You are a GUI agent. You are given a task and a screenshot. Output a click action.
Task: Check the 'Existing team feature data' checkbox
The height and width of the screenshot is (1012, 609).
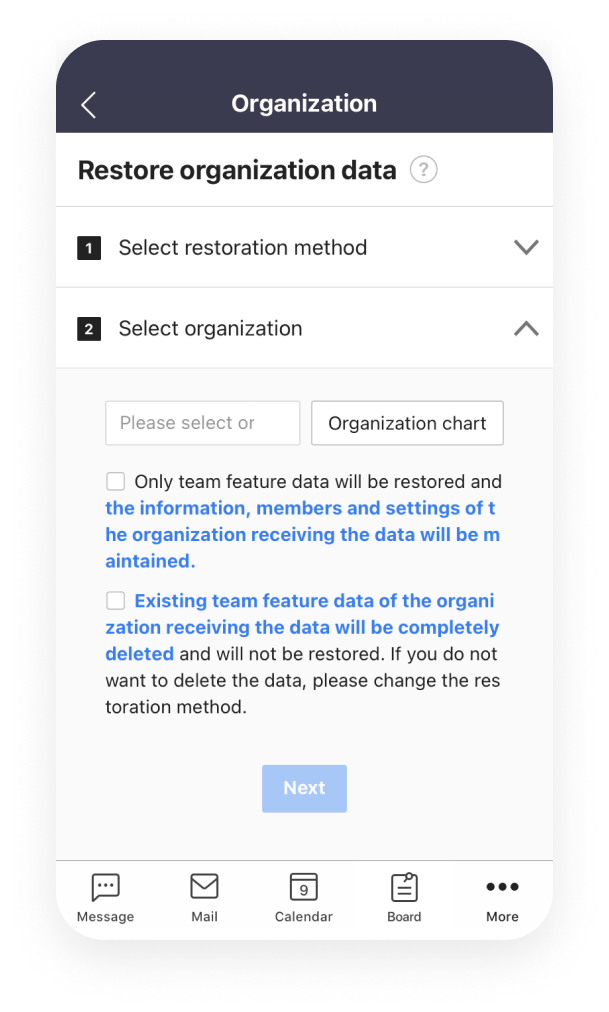116,601
